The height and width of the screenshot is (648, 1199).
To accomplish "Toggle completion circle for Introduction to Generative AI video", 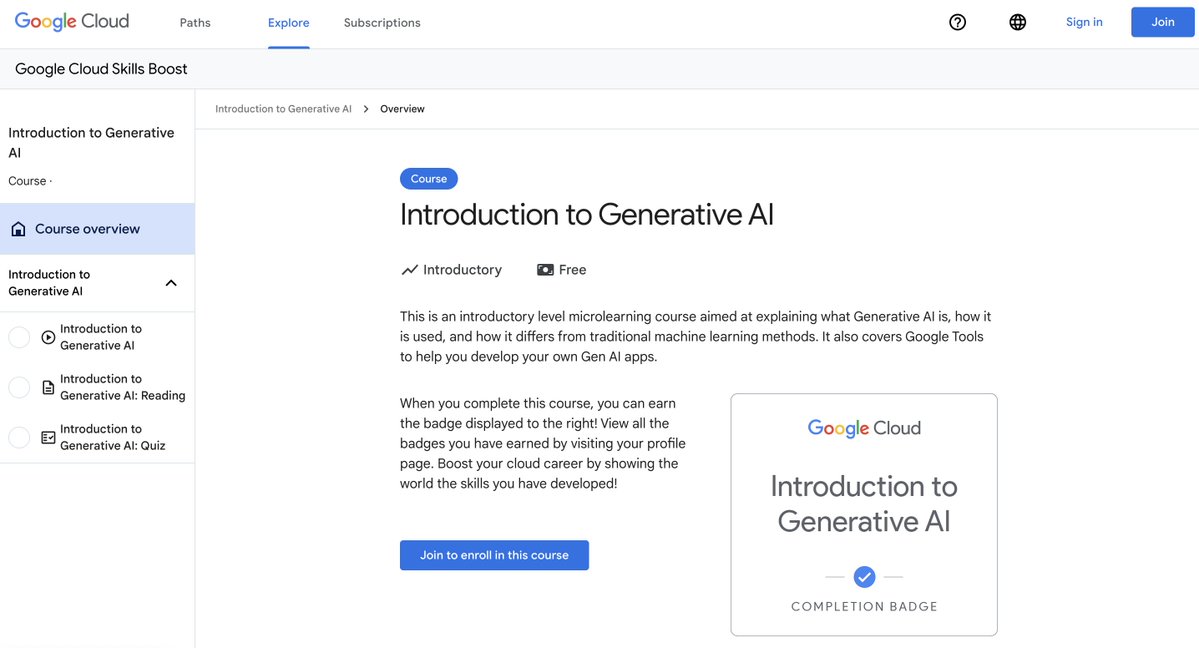I will click(x=19, y=337).
